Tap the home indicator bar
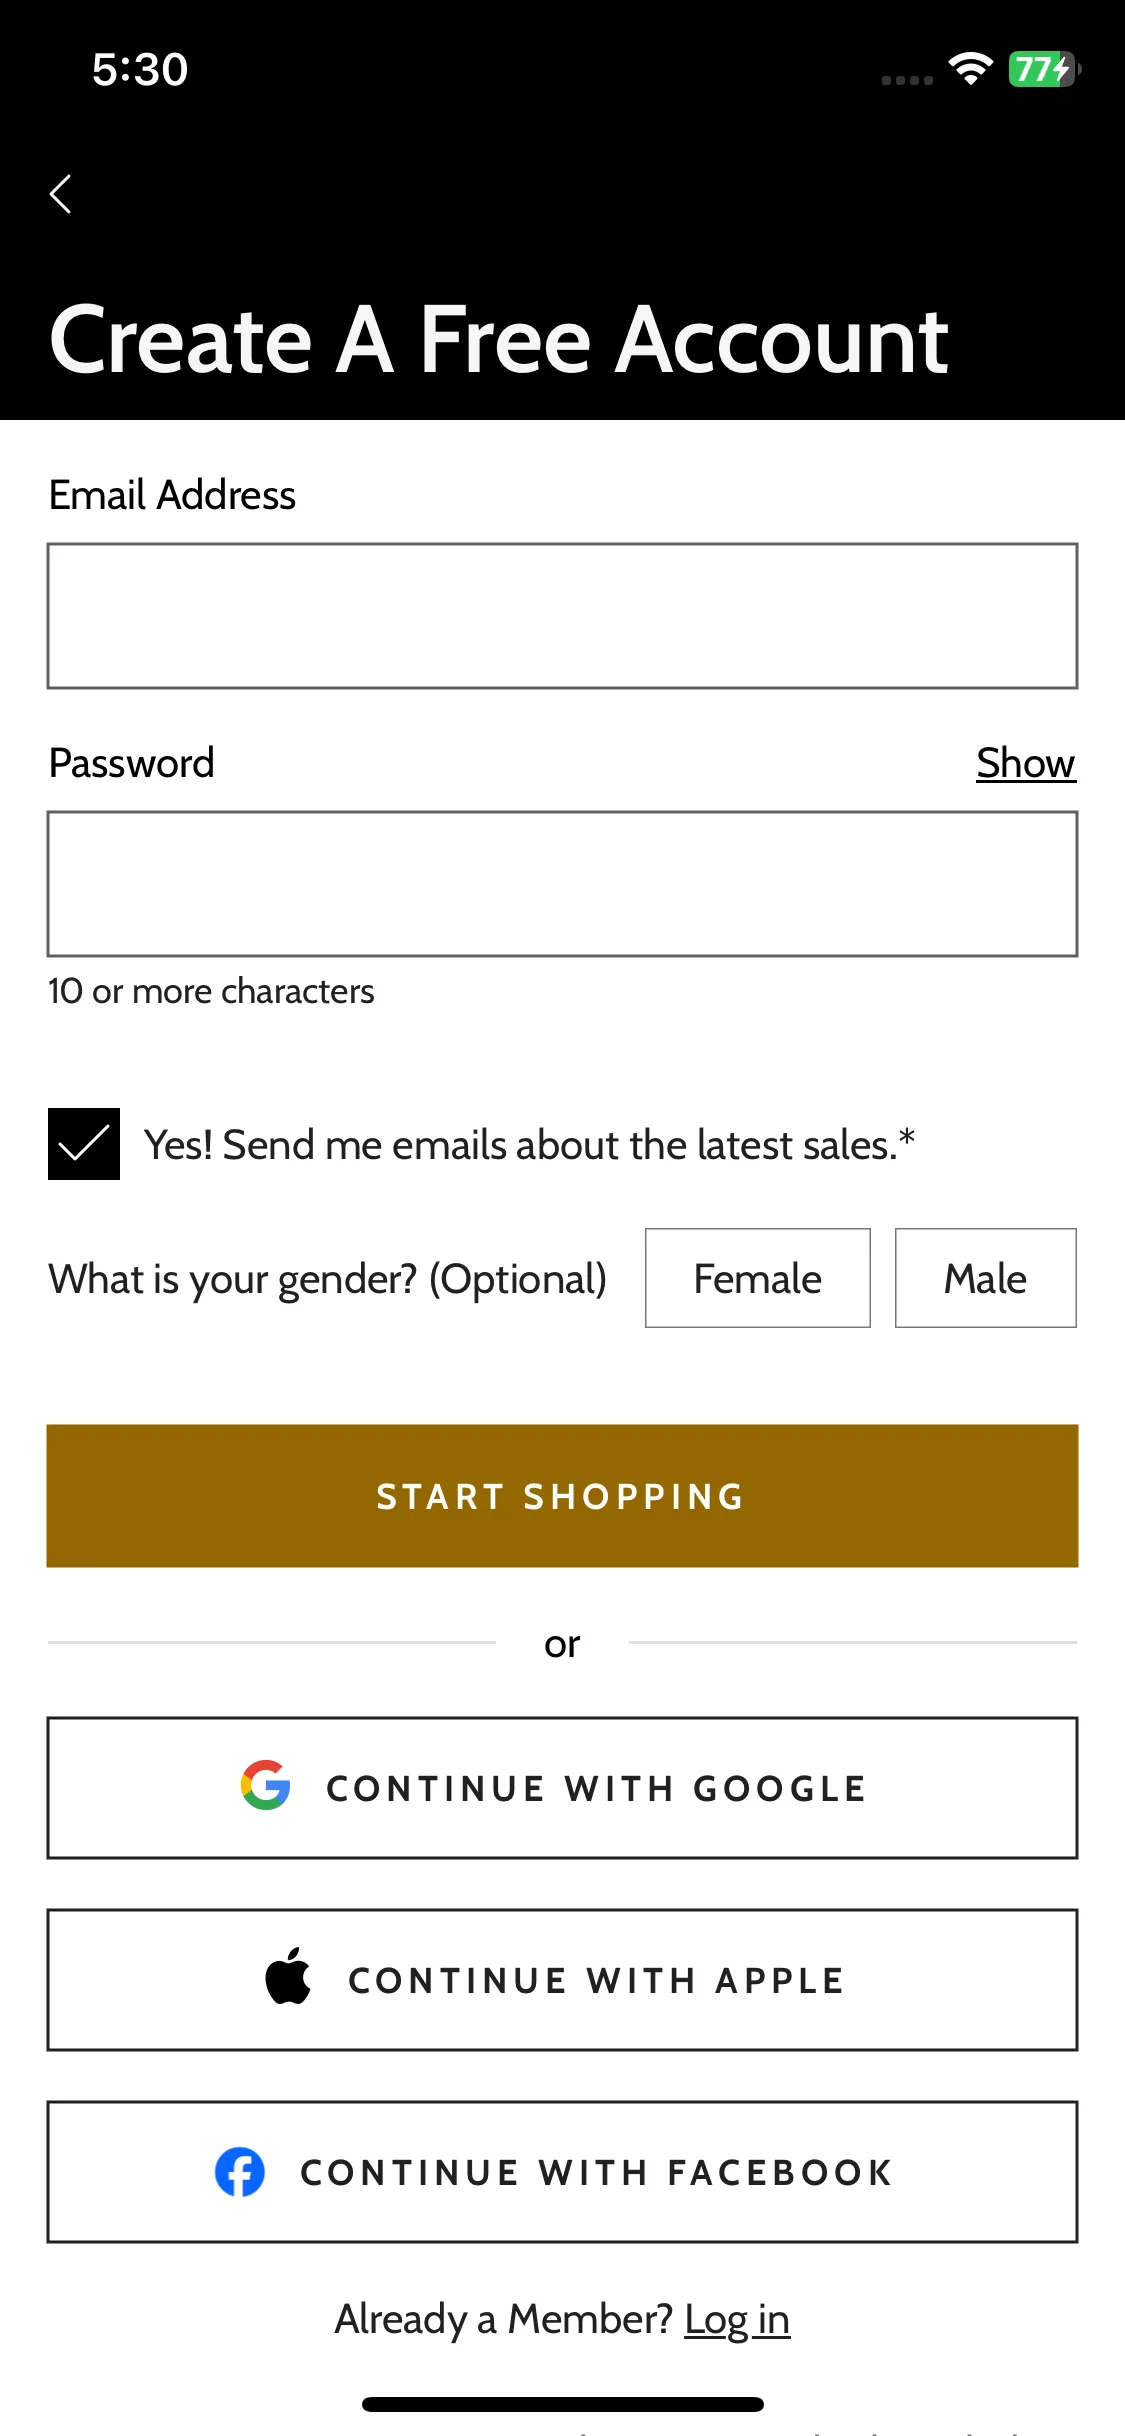 [563, 2404]
